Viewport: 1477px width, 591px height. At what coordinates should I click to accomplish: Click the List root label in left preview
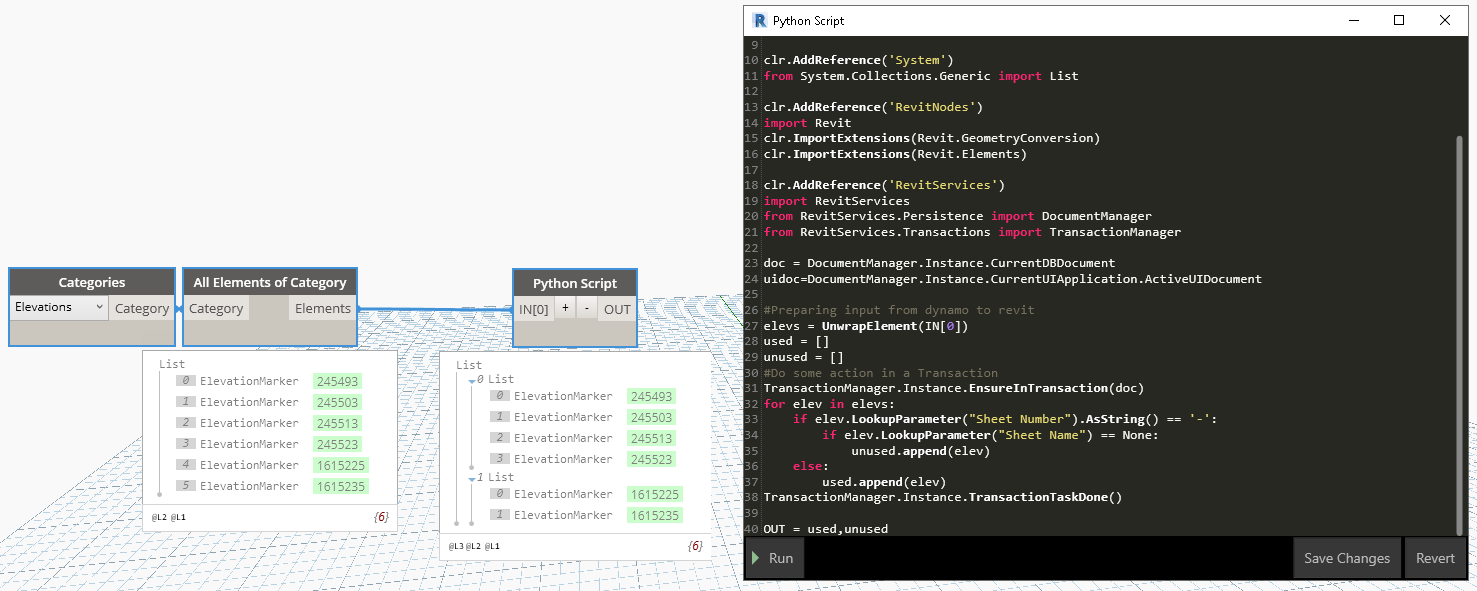tap(172, 364)
